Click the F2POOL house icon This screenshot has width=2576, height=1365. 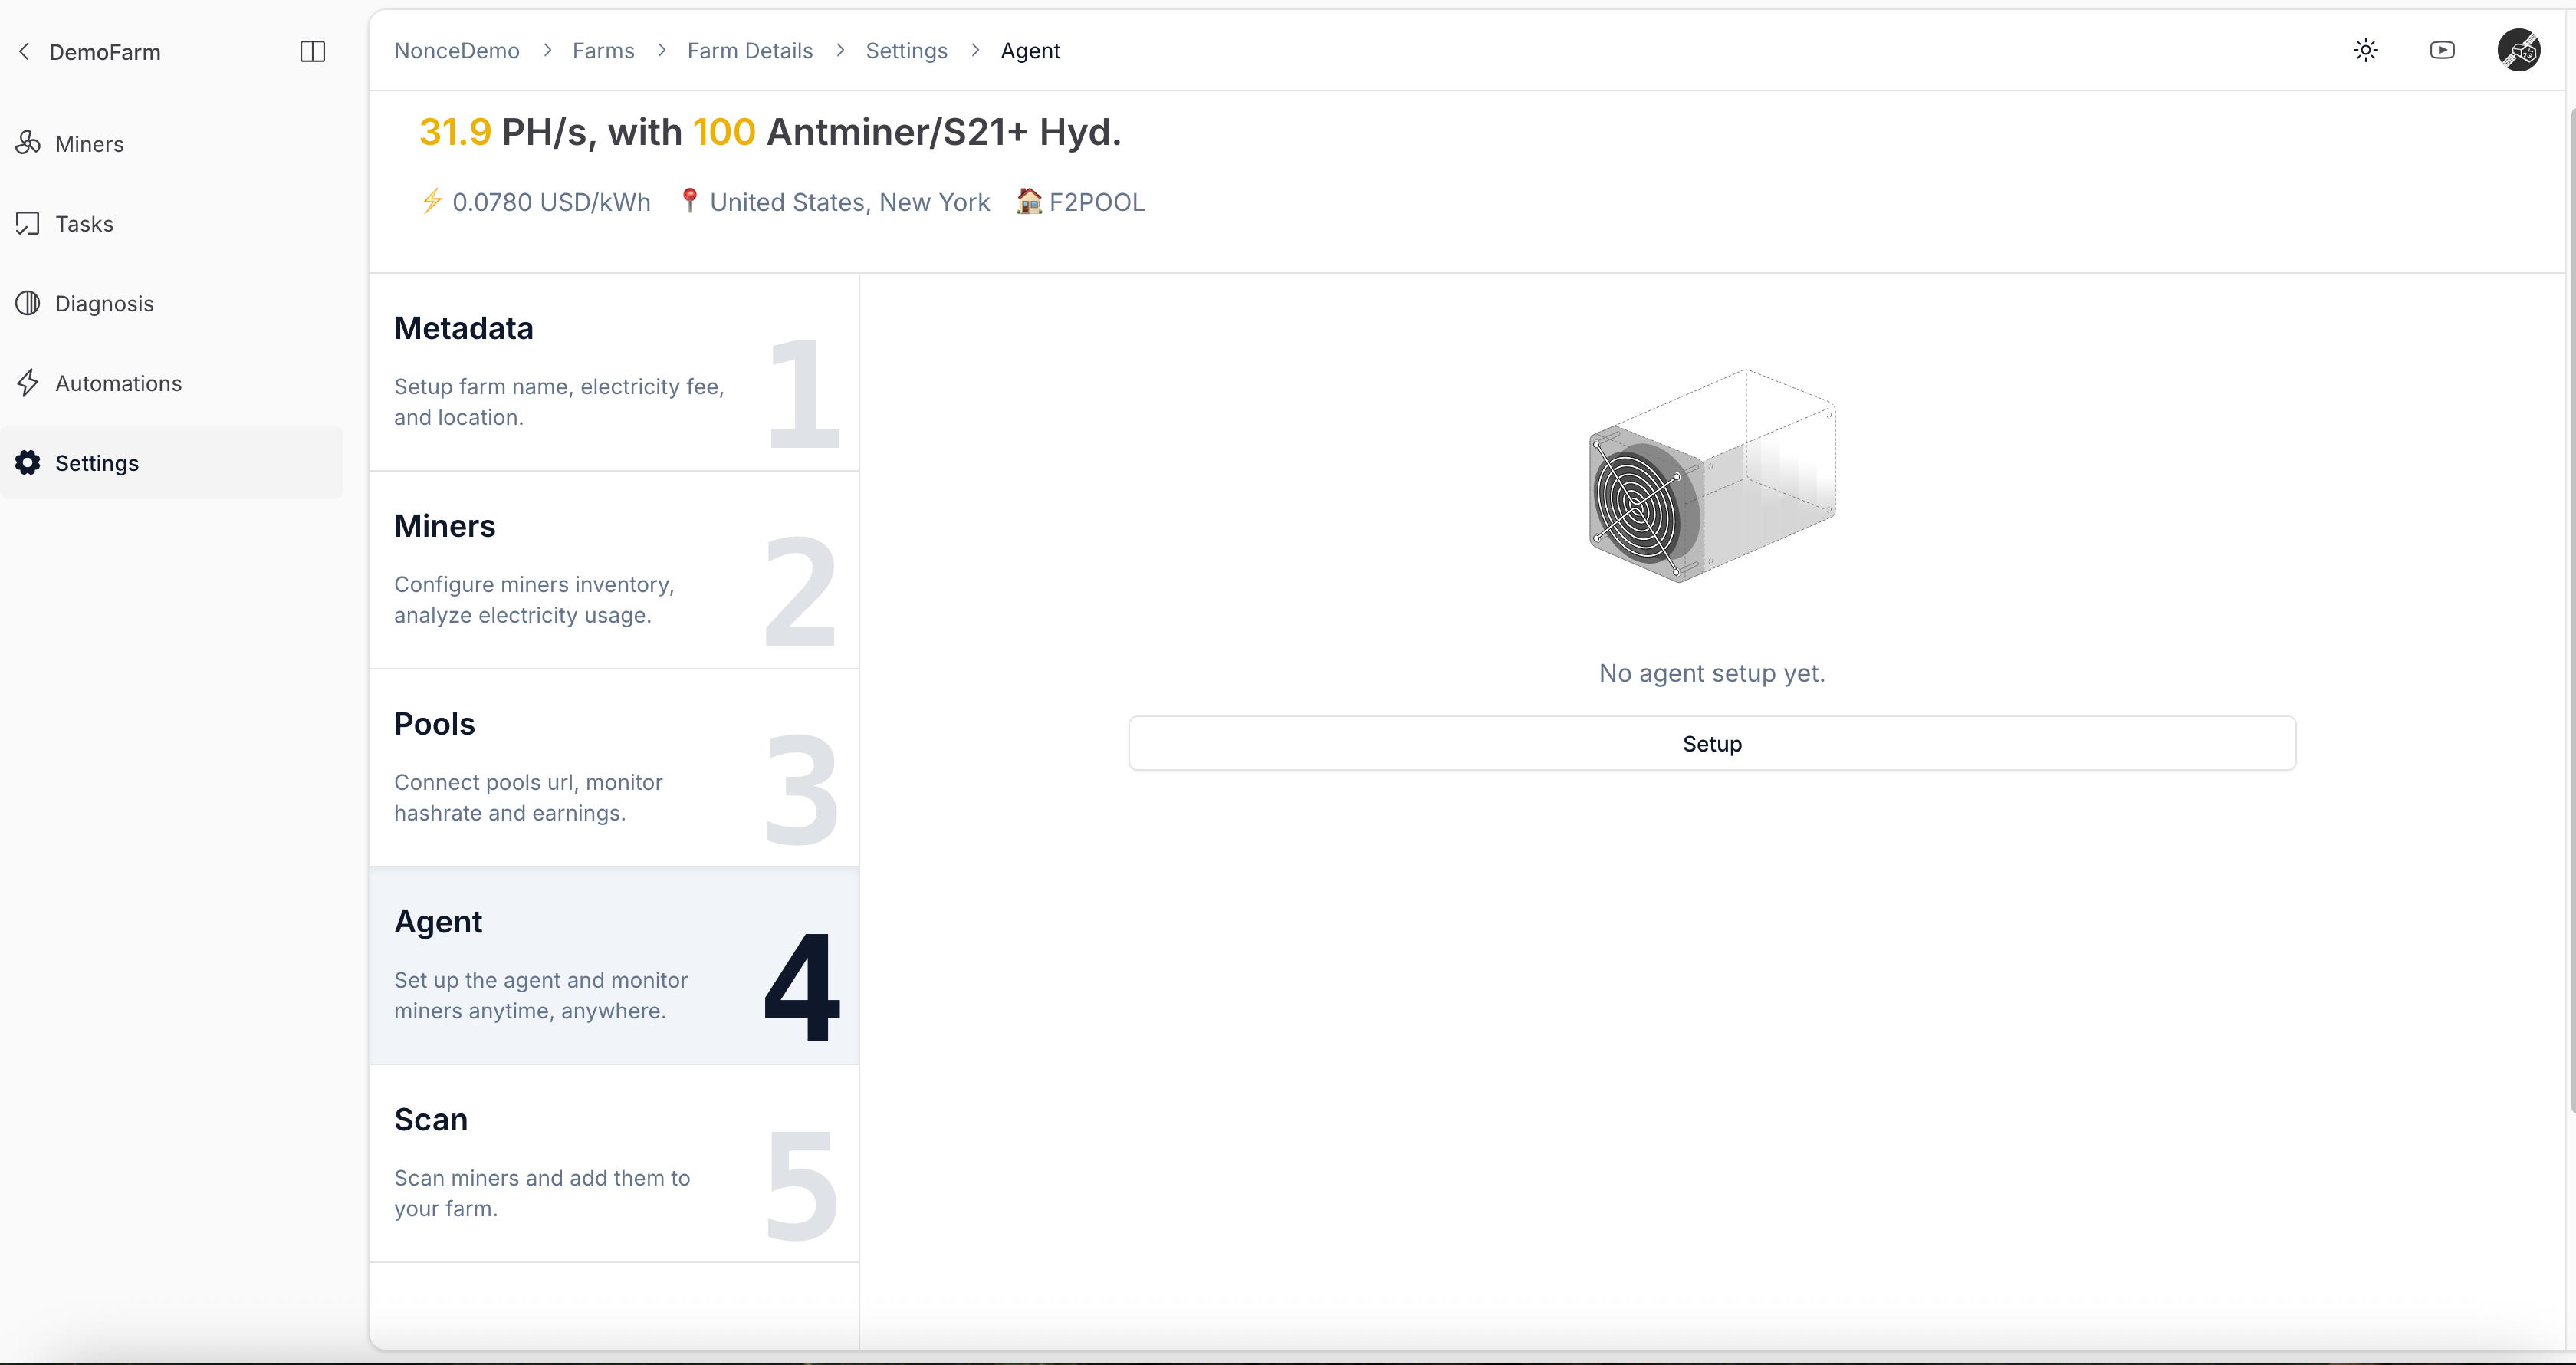click(1028, 201)
